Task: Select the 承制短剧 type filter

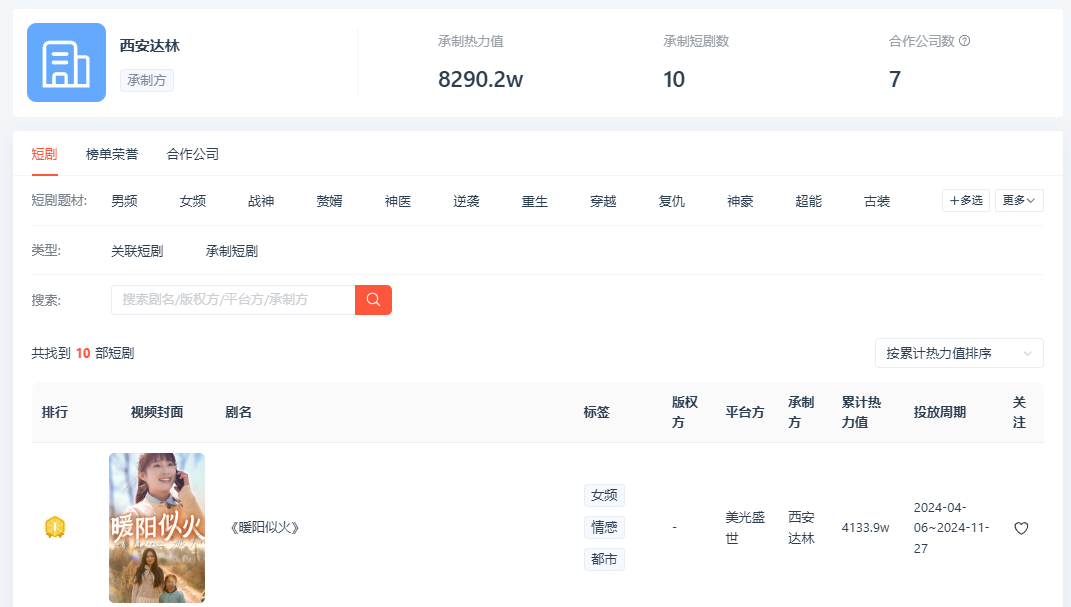Action: pos(232,251)
